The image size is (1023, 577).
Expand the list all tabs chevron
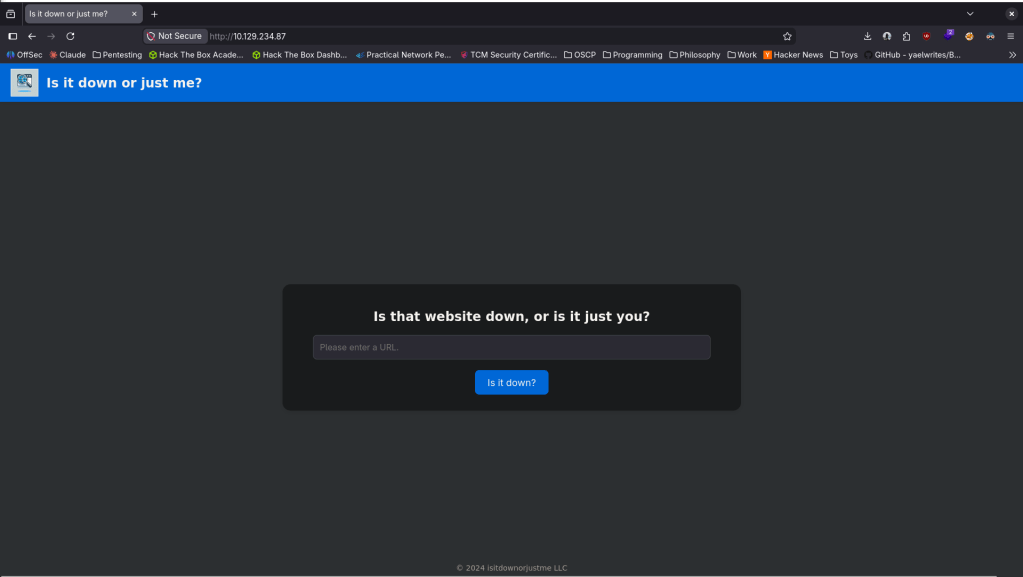pyautogui.click(x=970, y=14)
